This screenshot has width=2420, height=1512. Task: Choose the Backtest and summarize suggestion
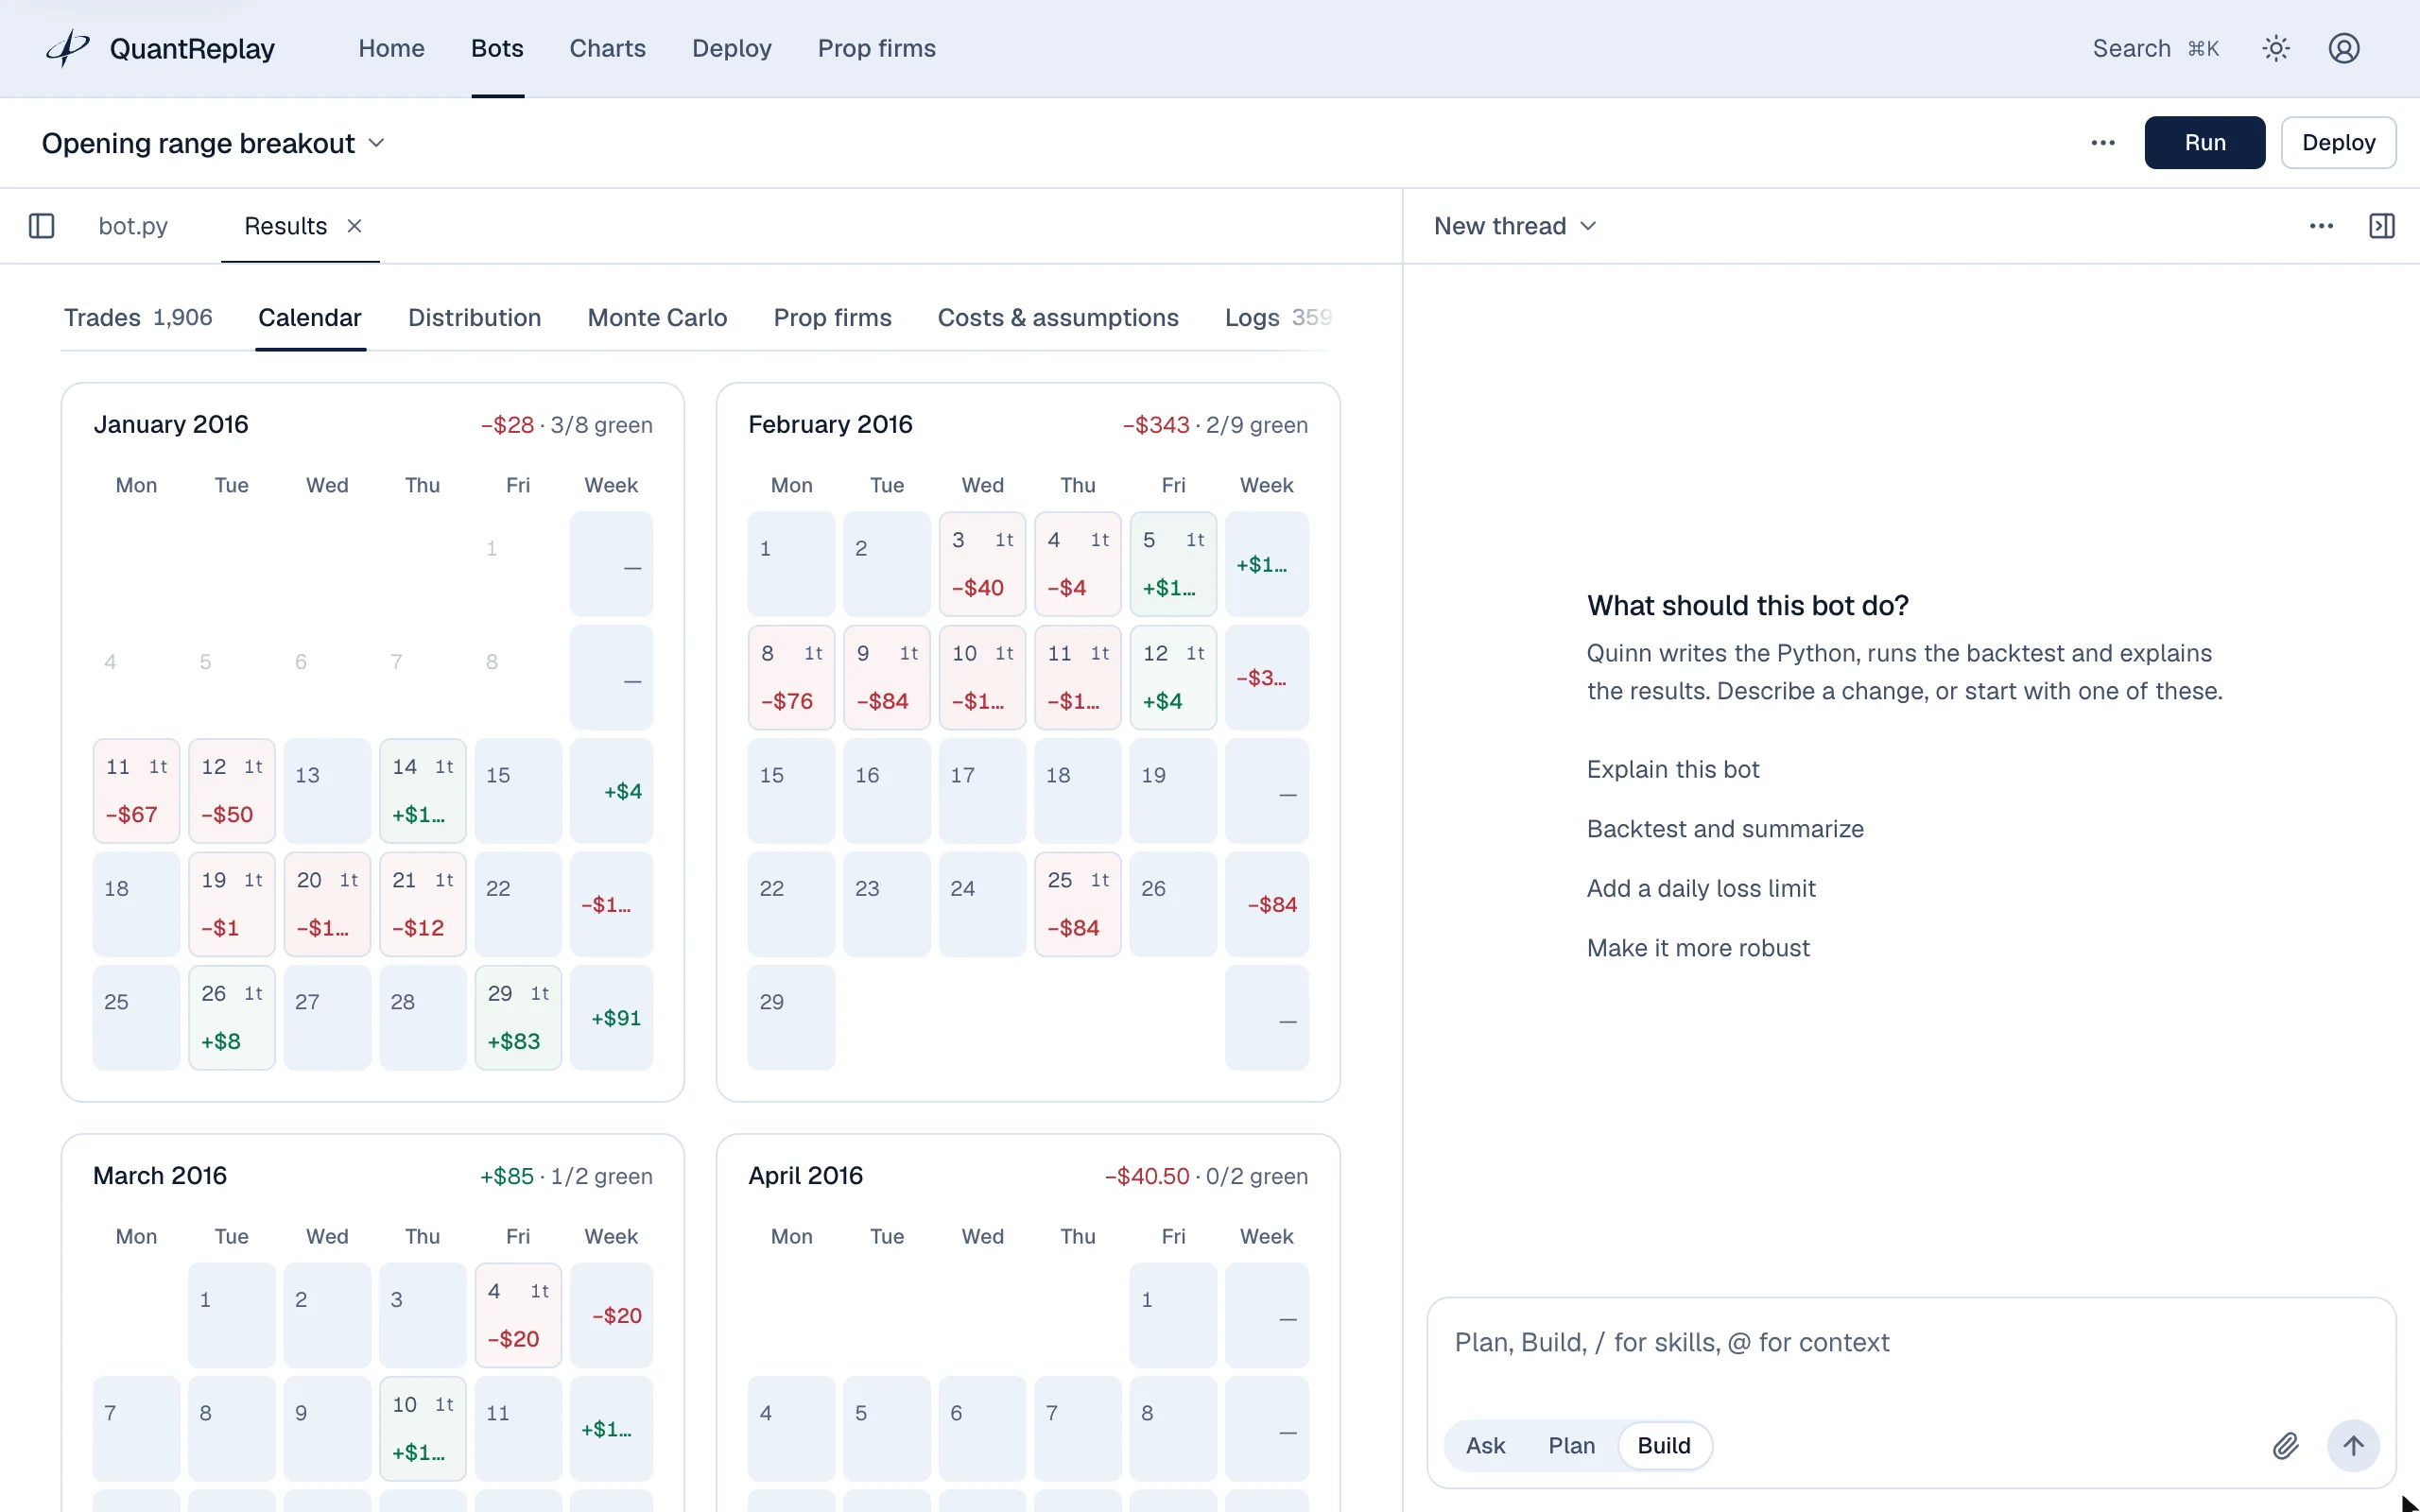click(1725, 829)
